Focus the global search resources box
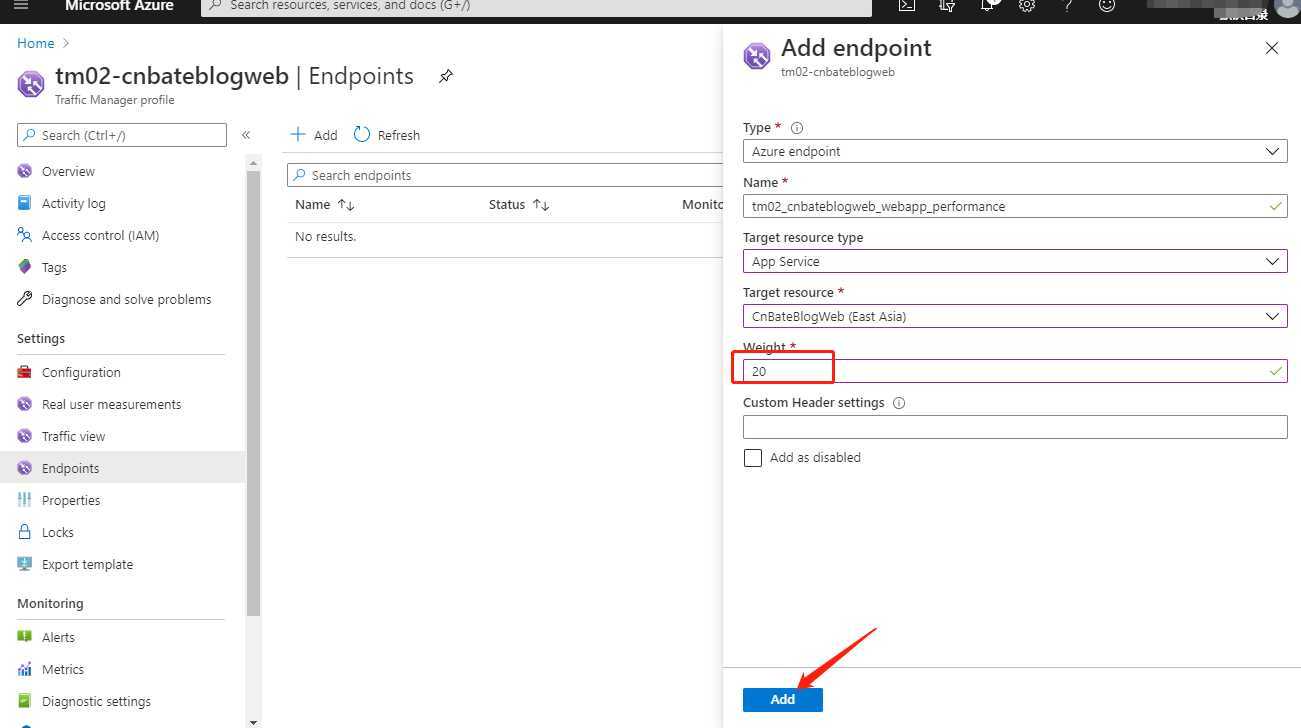 (536, 6)
